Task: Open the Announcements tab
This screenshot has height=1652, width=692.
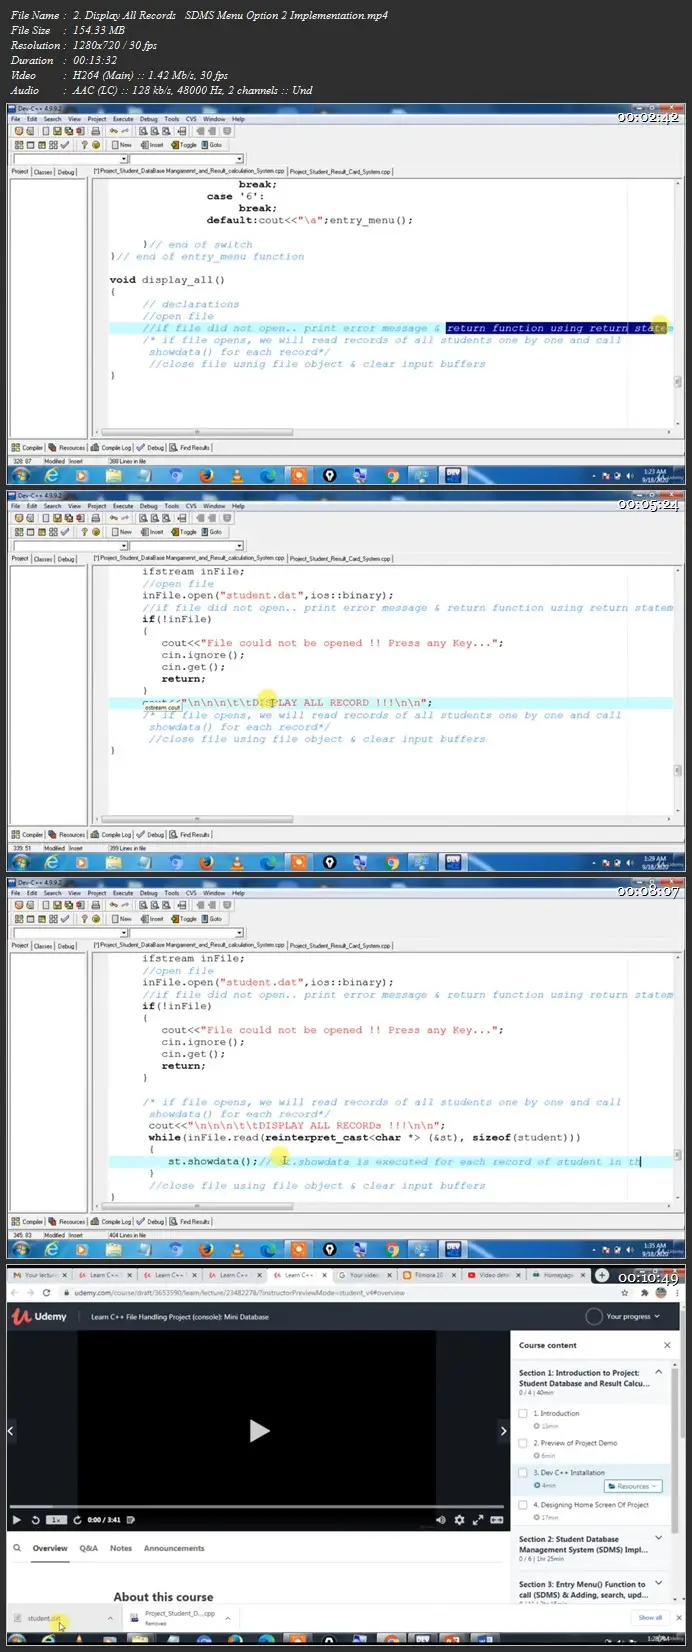Action: (174, 1548)
